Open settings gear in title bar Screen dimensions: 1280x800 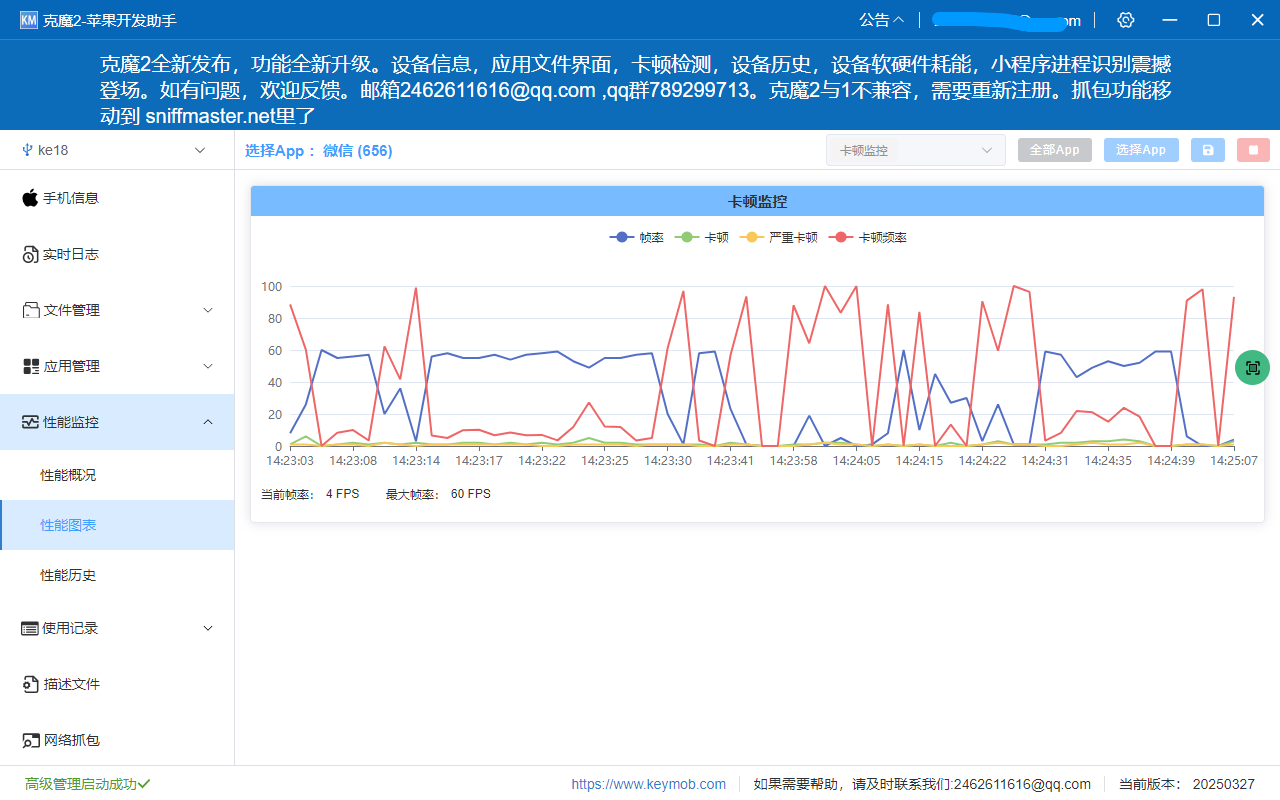1126,20
